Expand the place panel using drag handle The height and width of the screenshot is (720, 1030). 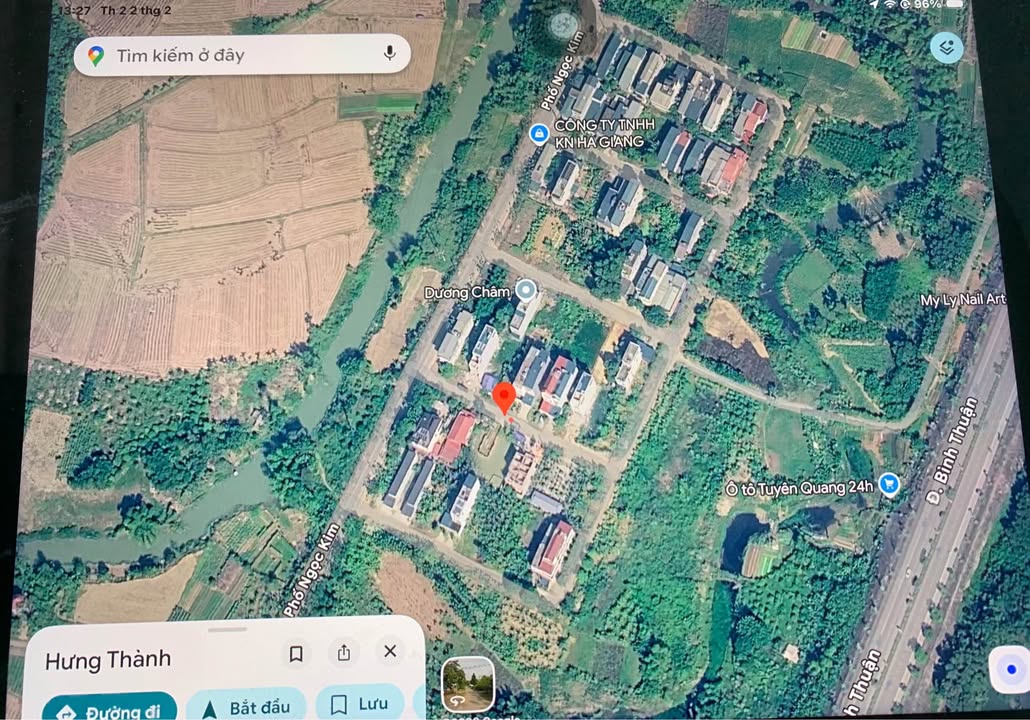point(228,629)
